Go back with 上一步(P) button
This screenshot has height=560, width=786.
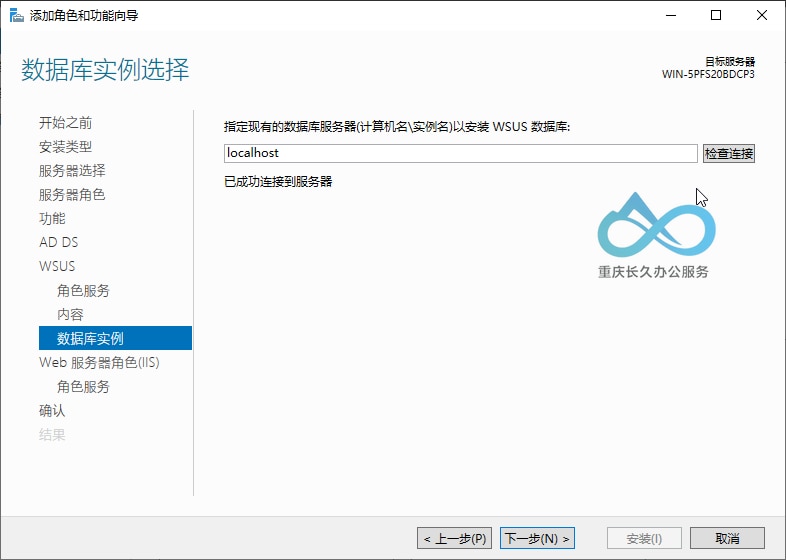pyautogui.click(x=454, y=538)
